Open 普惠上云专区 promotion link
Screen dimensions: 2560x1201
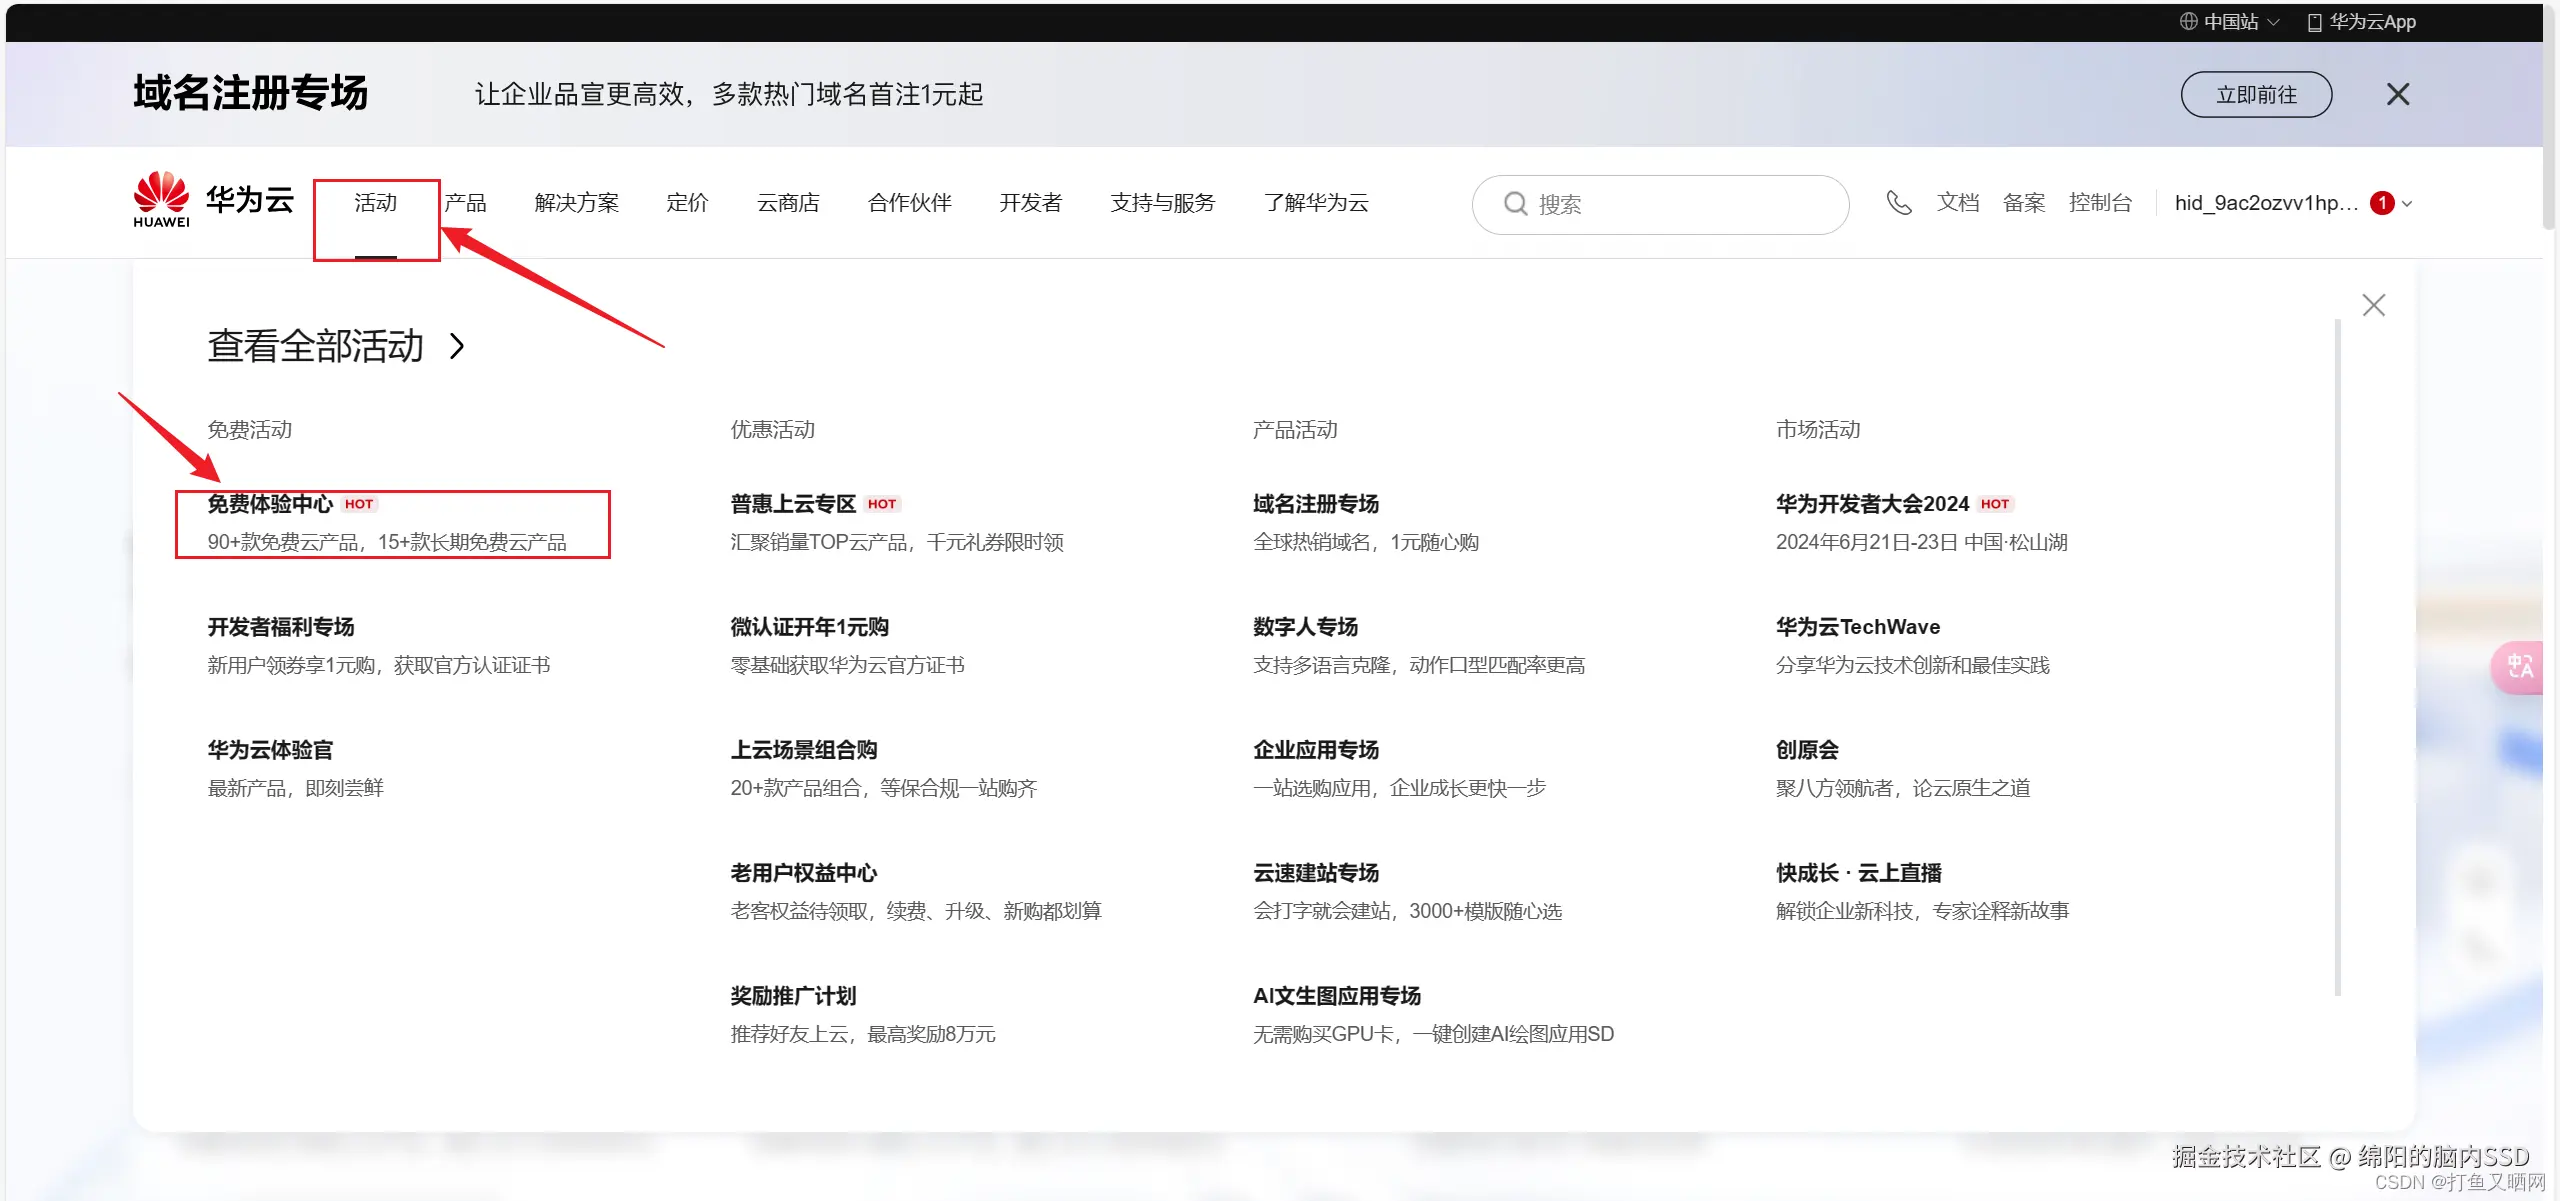pyautogui.click(x=793, y=504)
